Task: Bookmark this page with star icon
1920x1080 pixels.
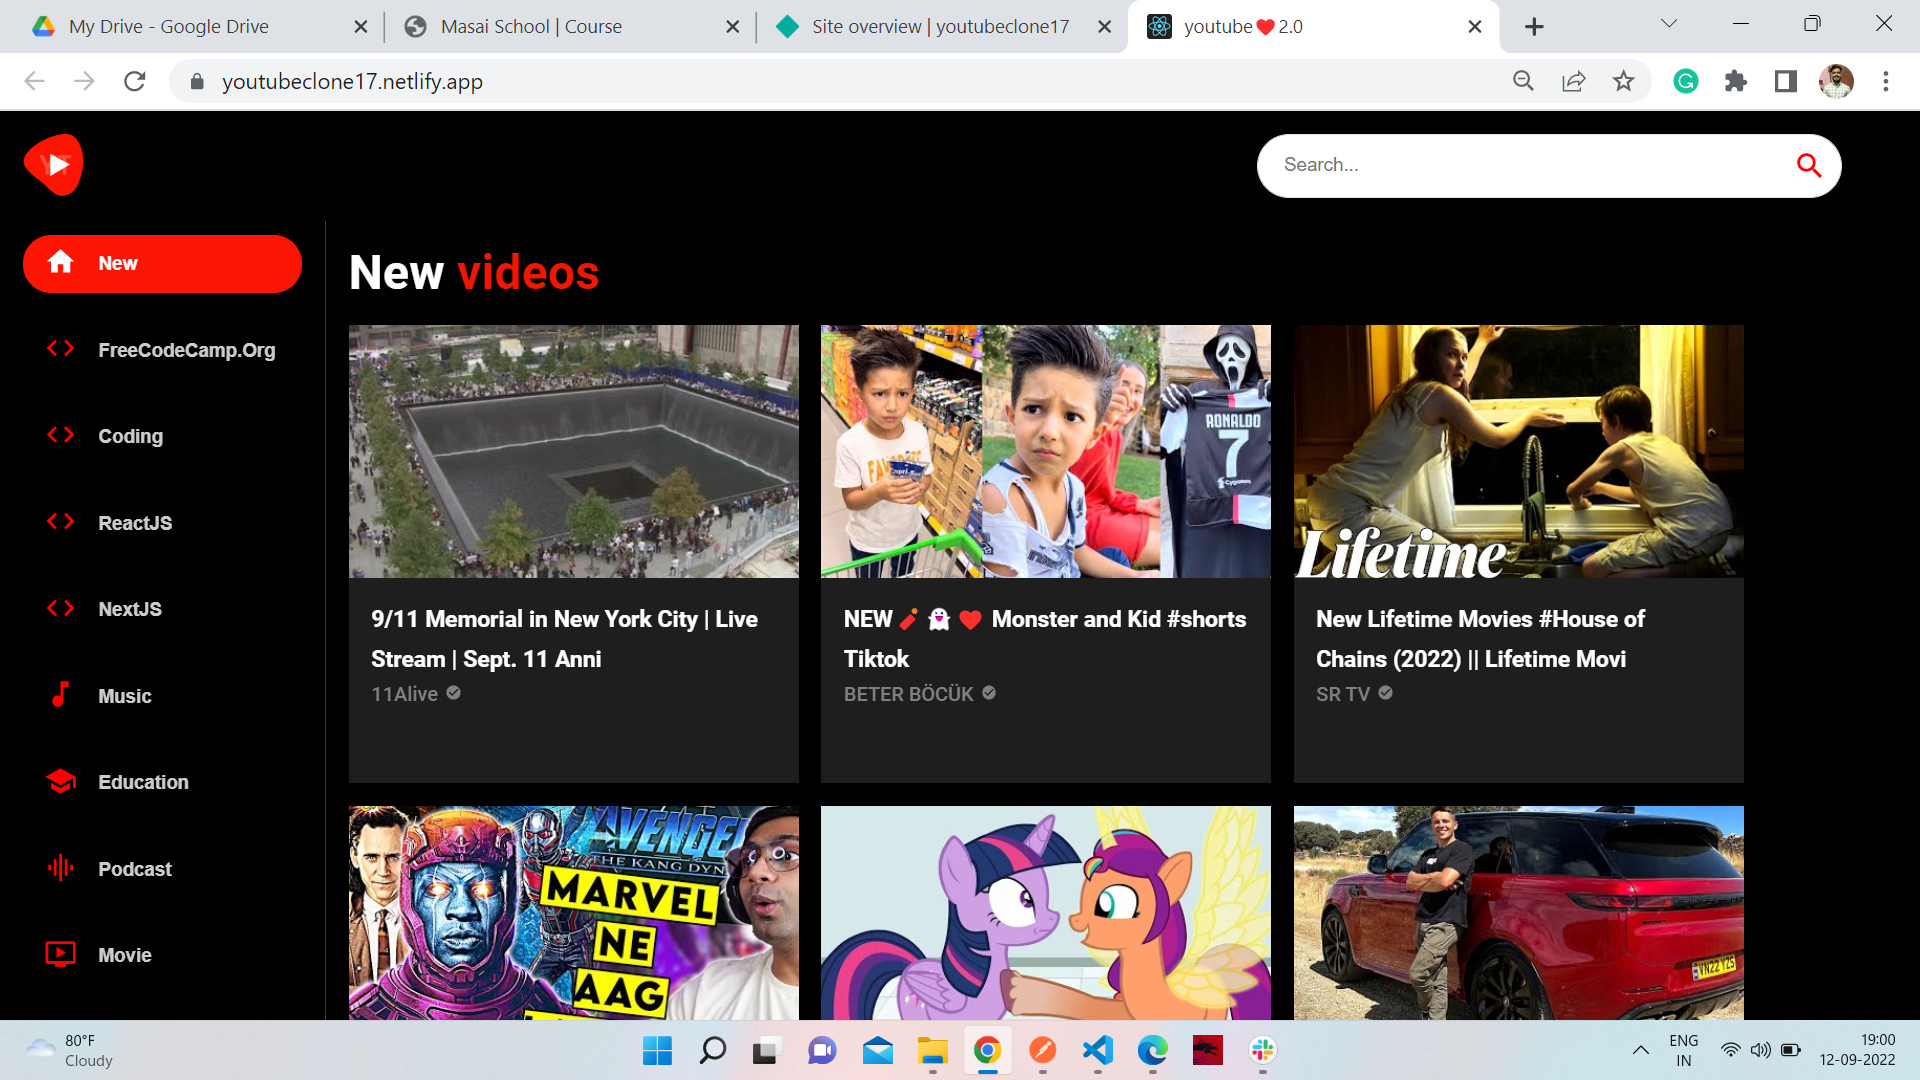Action: point(1624,81)
